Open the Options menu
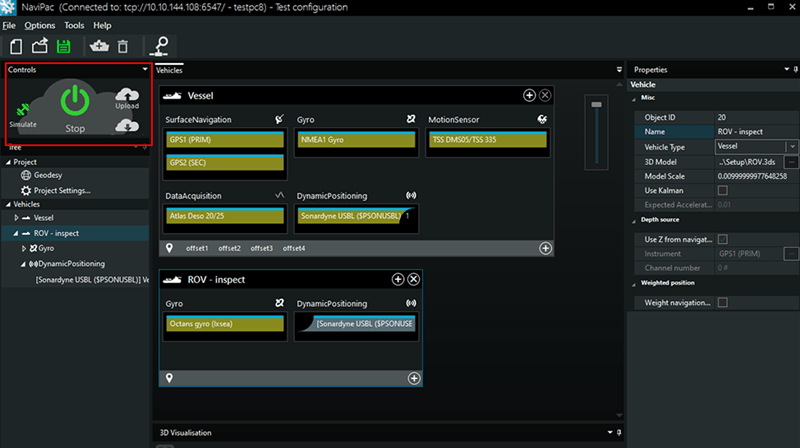 40,26
